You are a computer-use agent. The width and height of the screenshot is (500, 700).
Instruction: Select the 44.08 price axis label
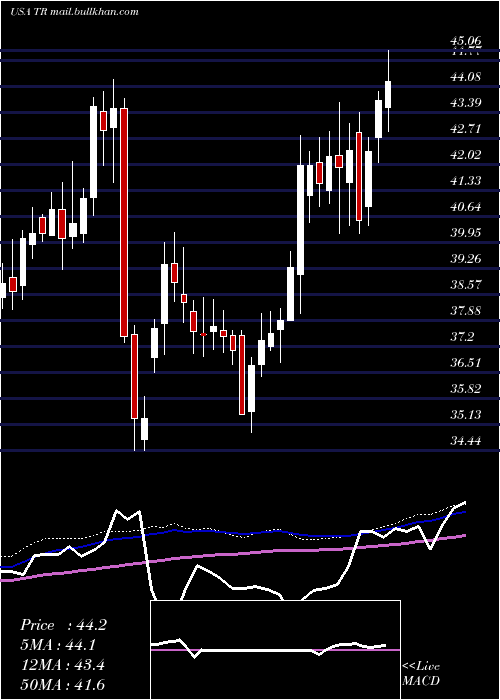pyautogui.click(x=466, y=77)
